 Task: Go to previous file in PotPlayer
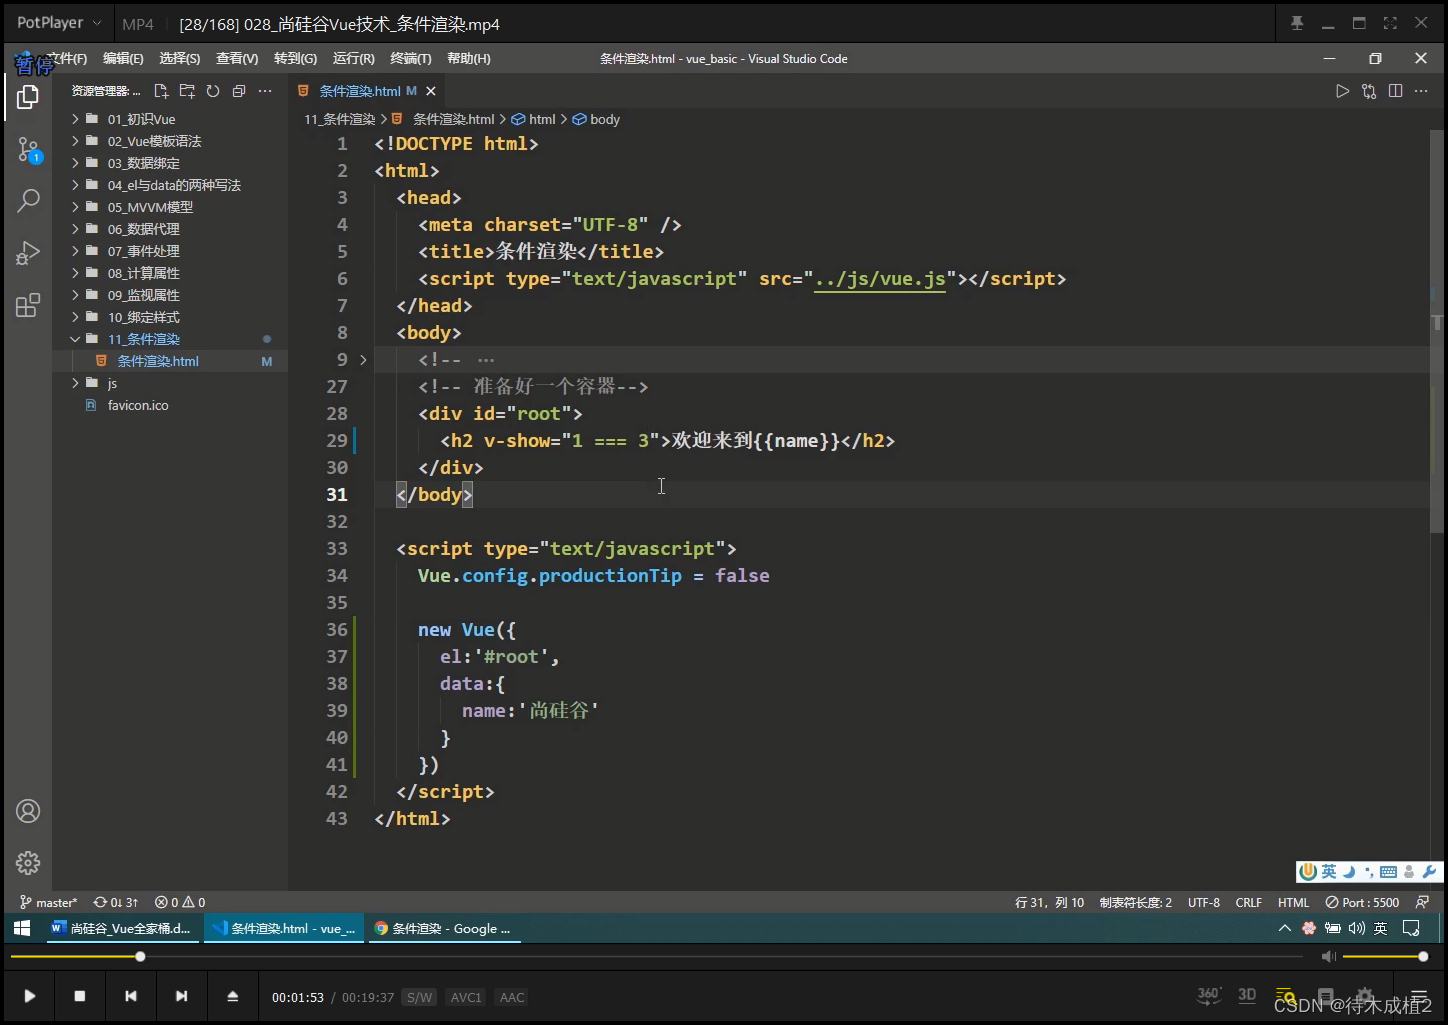tap(131, 996)
